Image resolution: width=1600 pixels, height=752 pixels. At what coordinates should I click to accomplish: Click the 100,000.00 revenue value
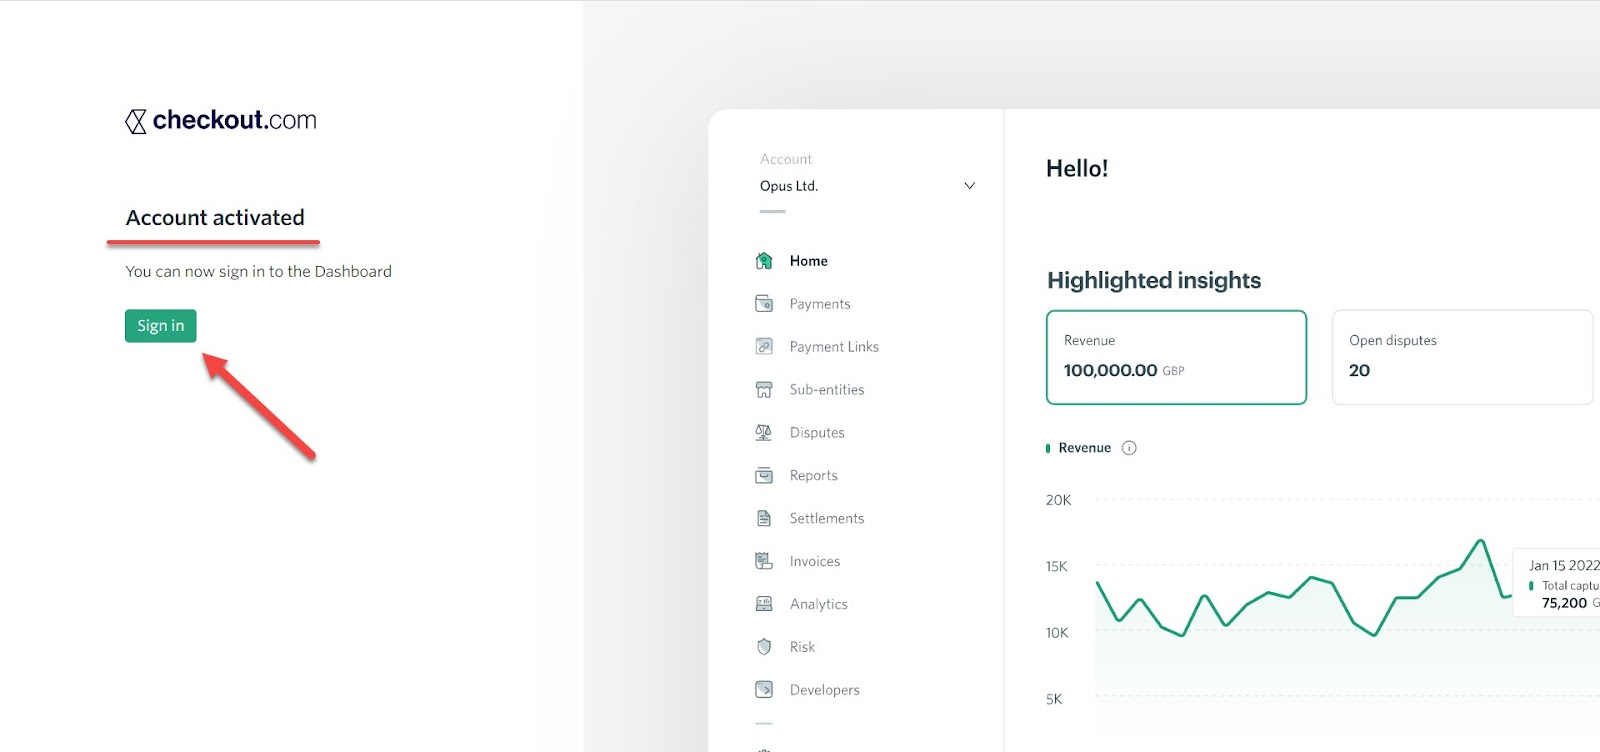point(1110,370)
